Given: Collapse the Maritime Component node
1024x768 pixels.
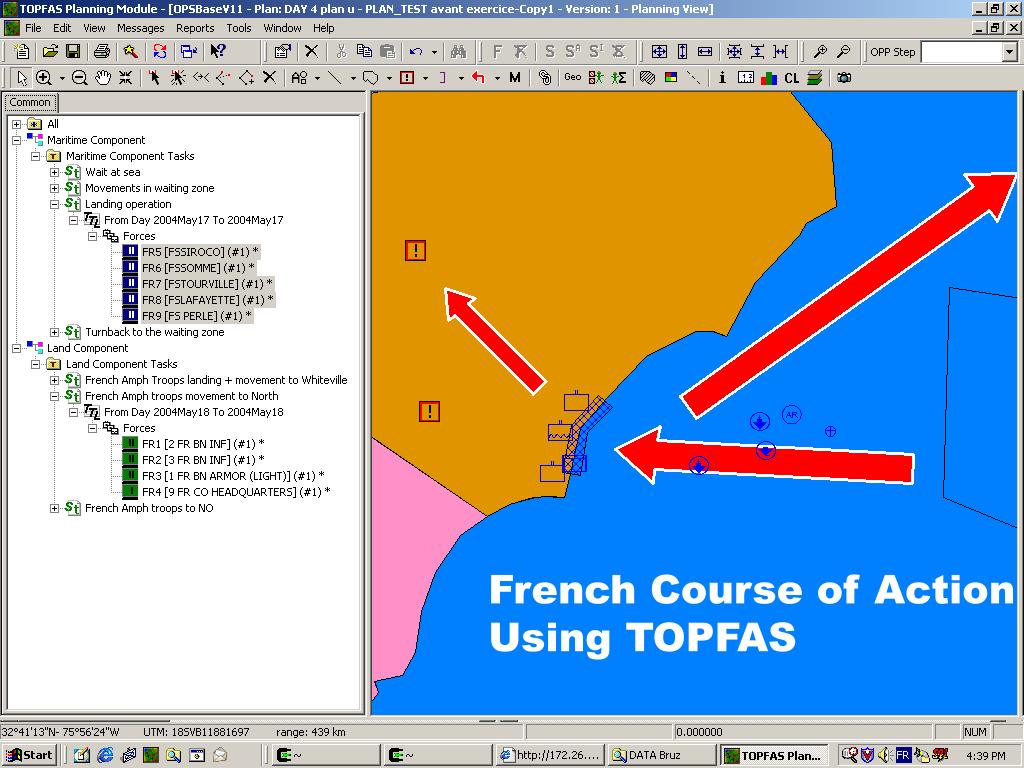Looking at the screenshot, I should coord(17,140).
